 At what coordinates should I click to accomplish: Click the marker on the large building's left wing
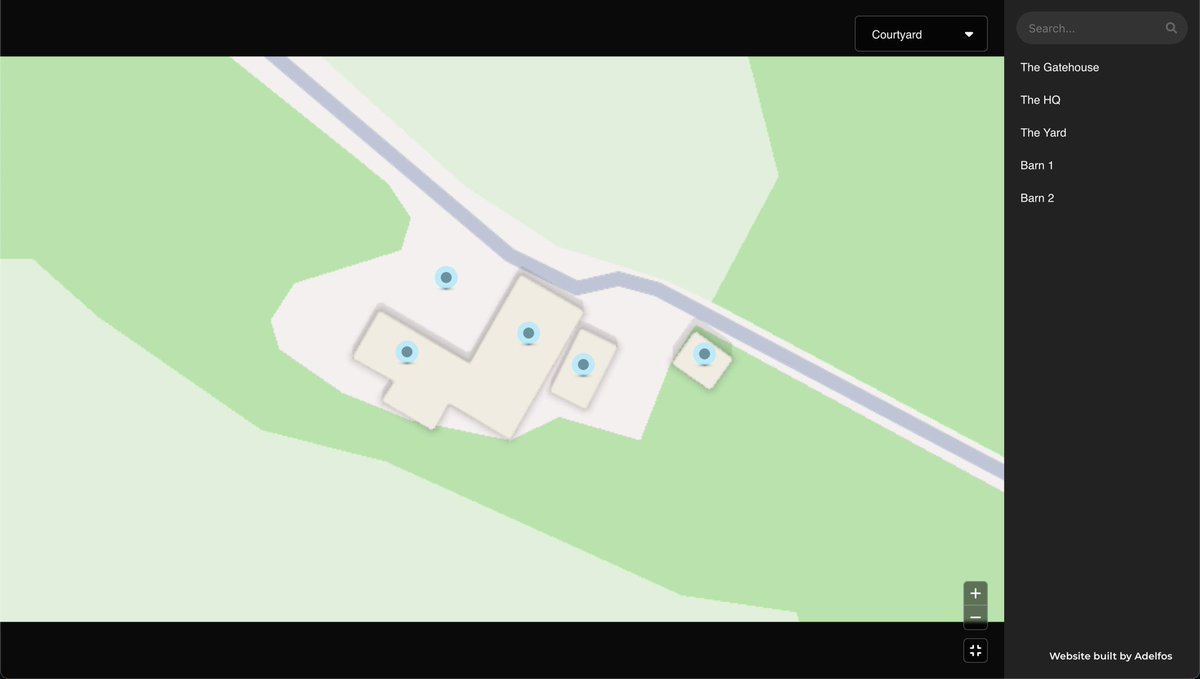(406, 352)
